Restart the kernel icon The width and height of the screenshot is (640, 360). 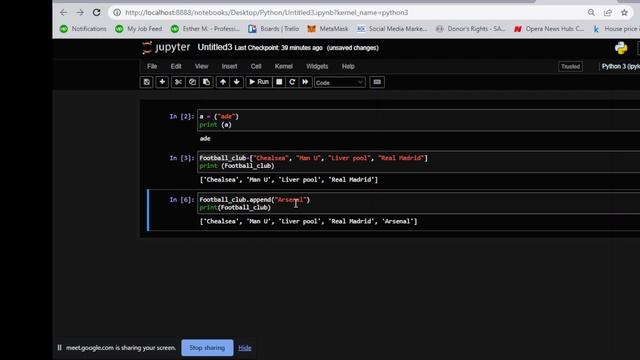point(292,82)
